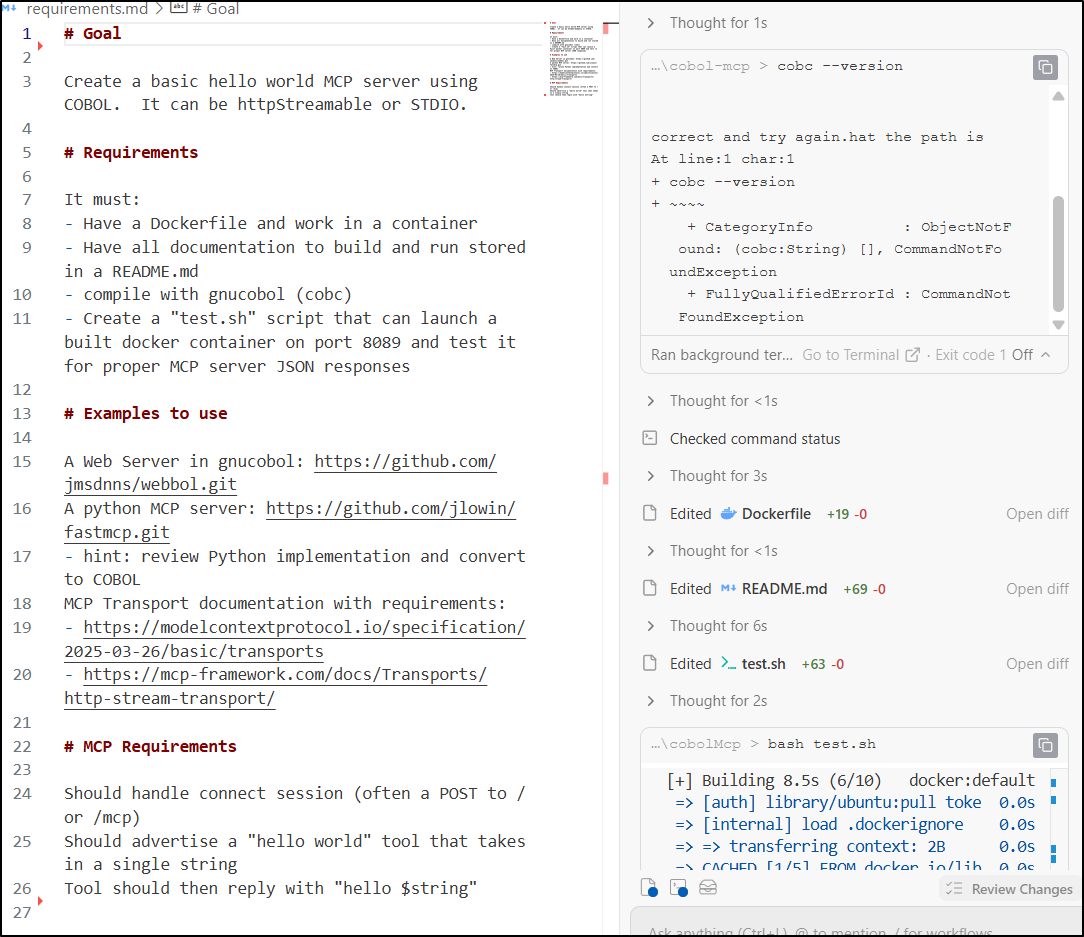Click the terminal output scrollbar thumb

point(1058,252)
